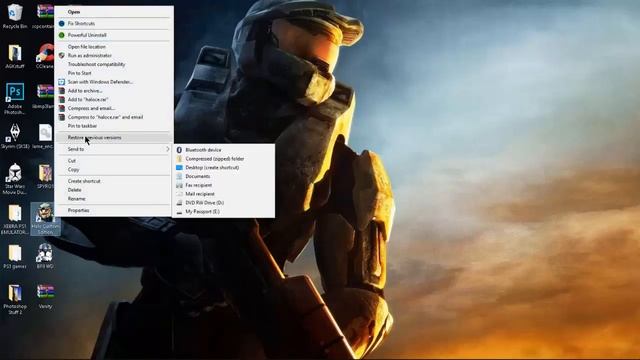
Task: Send to Compressed (zipped) folder
Action: [224, 159]
